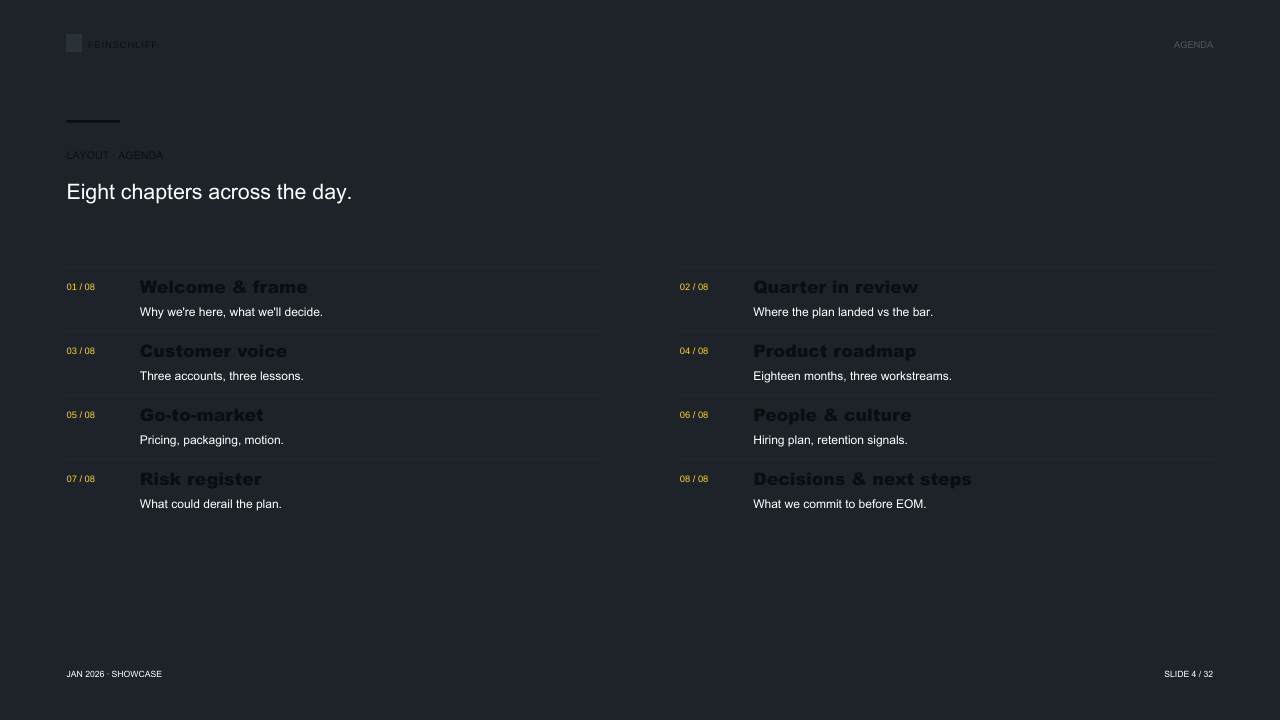Select the Welcome & frame chapter heading

(x=224, y=288)
